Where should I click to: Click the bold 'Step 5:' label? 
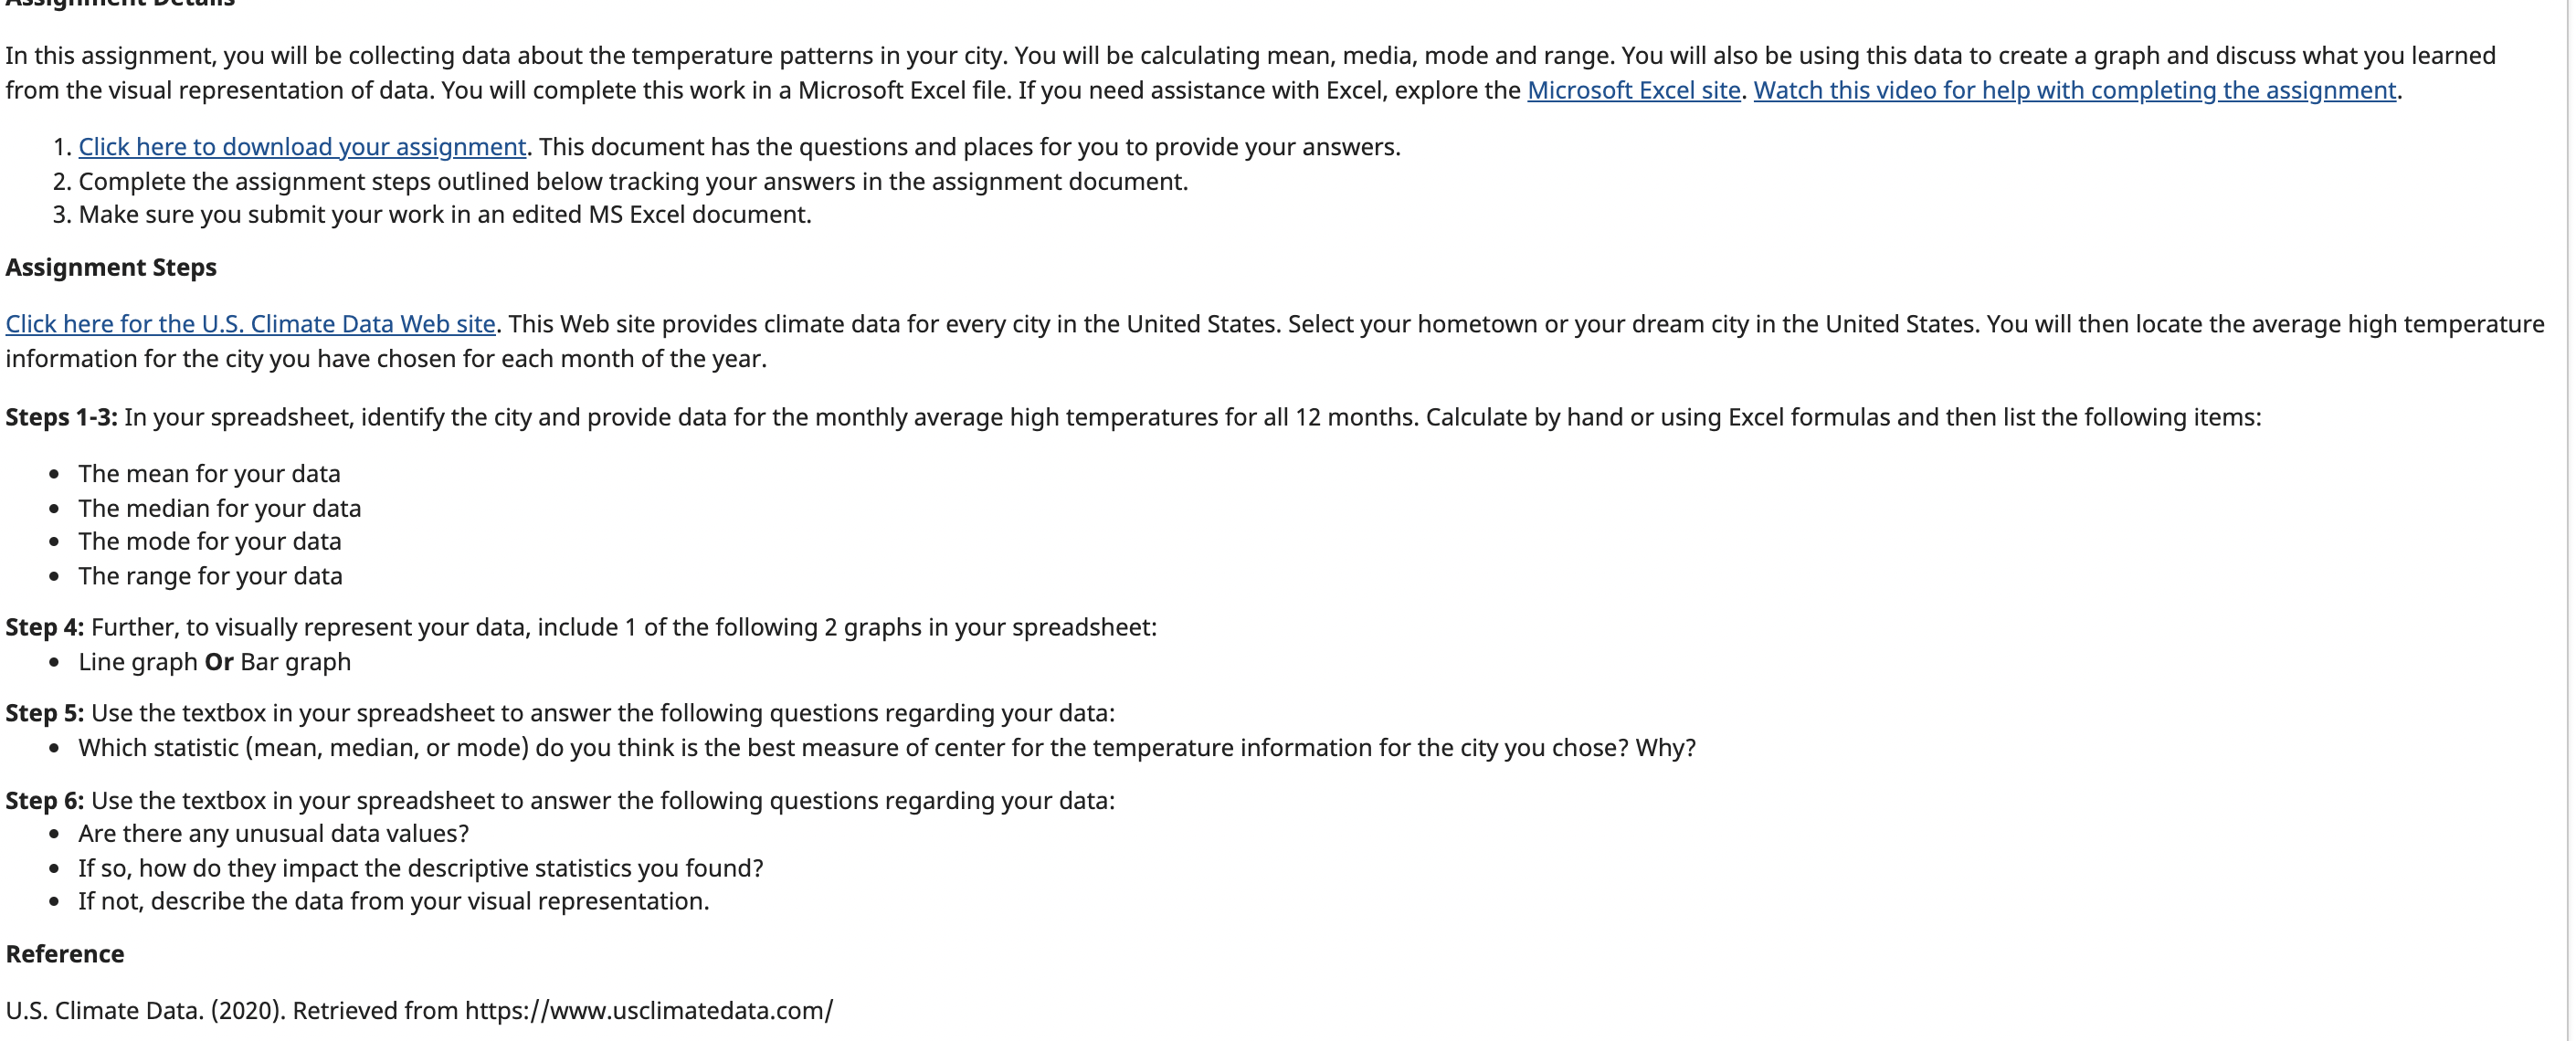pyautogui.click(x=45, y=713)
